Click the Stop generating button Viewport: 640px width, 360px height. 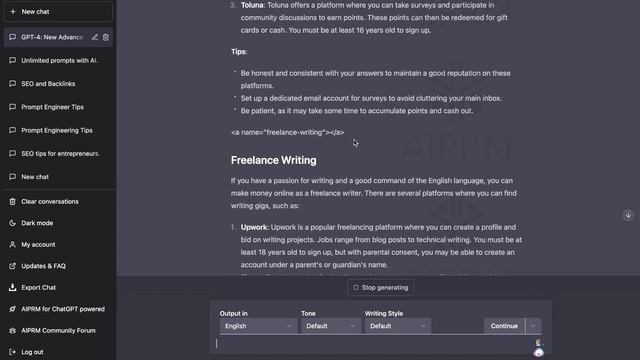pyautogui.click(x=380, y=287)
